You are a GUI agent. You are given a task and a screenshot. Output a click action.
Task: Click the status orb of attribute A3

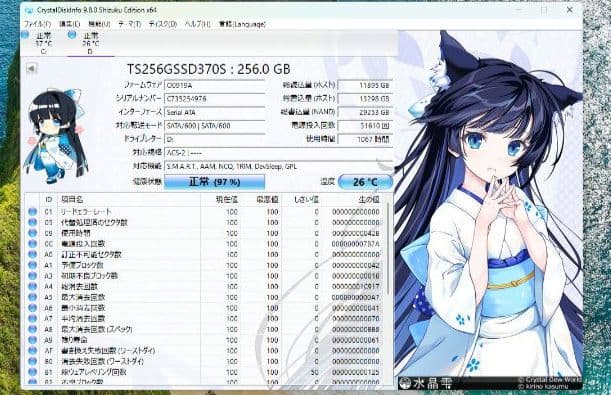(x=33, y=276)
